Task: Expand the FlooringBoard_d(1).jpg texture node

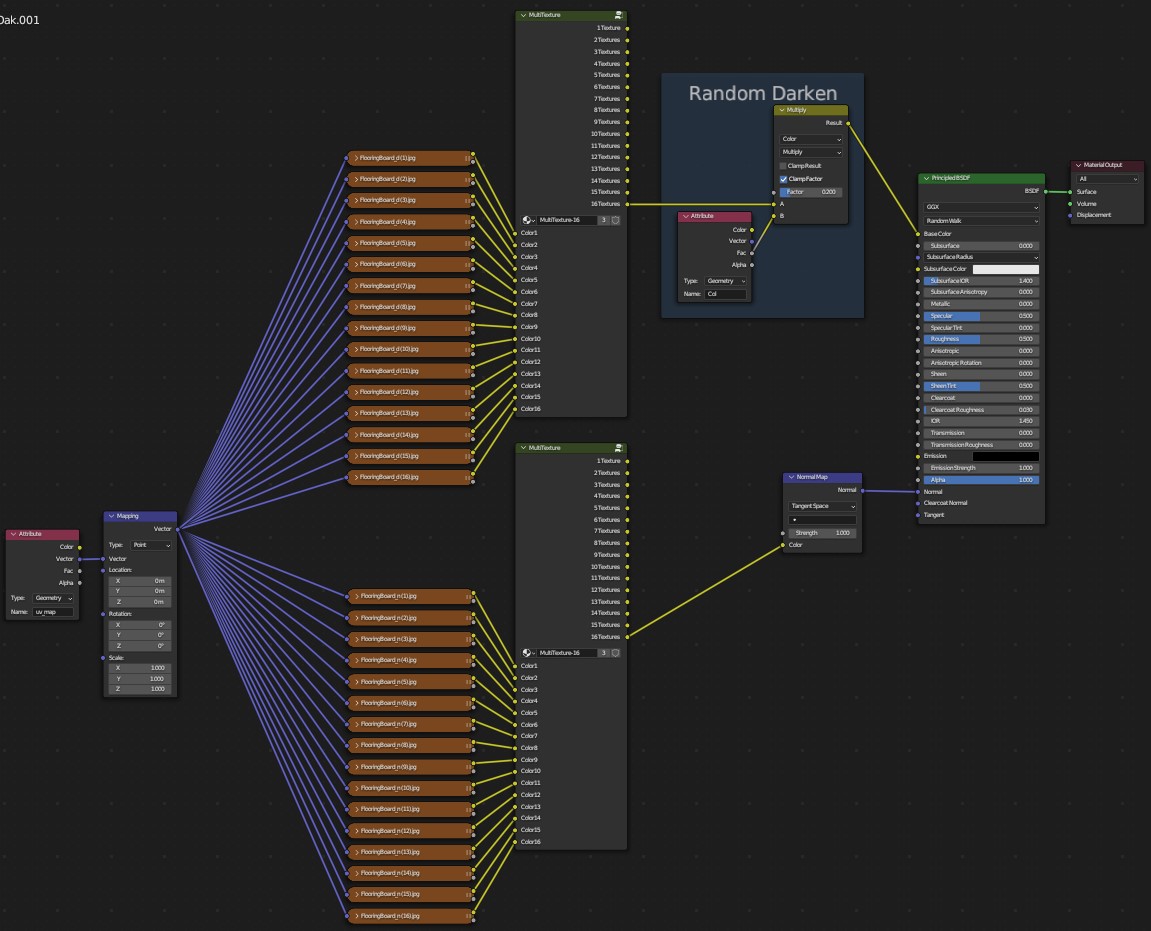Action: 355,158
